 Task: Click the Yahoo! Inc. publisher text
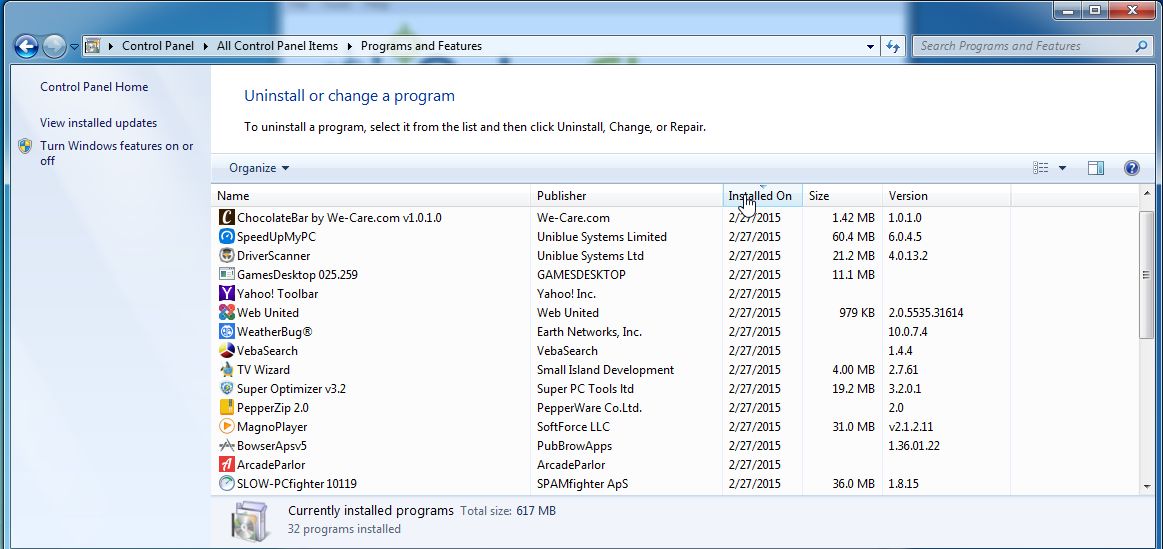pos(566,294)
